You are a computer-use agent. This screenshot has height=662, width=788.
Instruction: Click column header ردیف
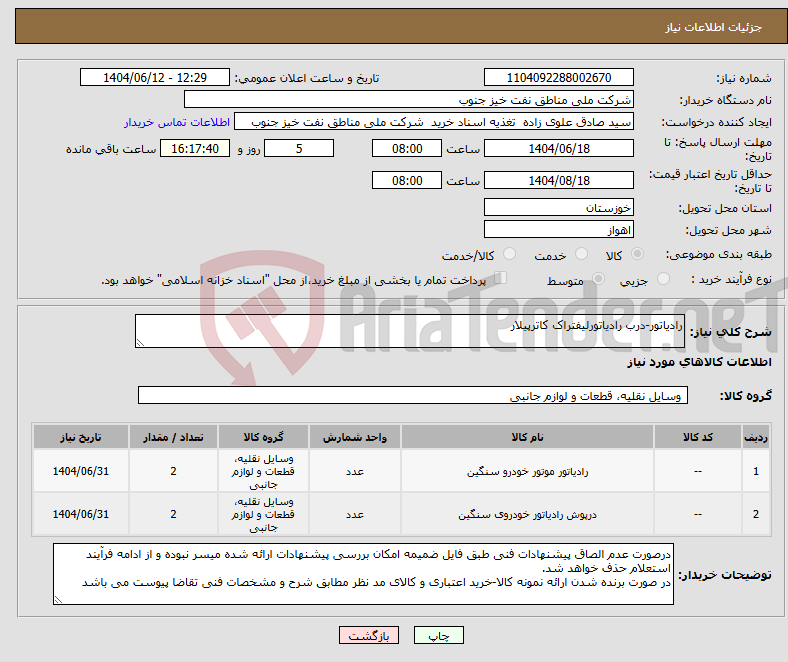756,437
